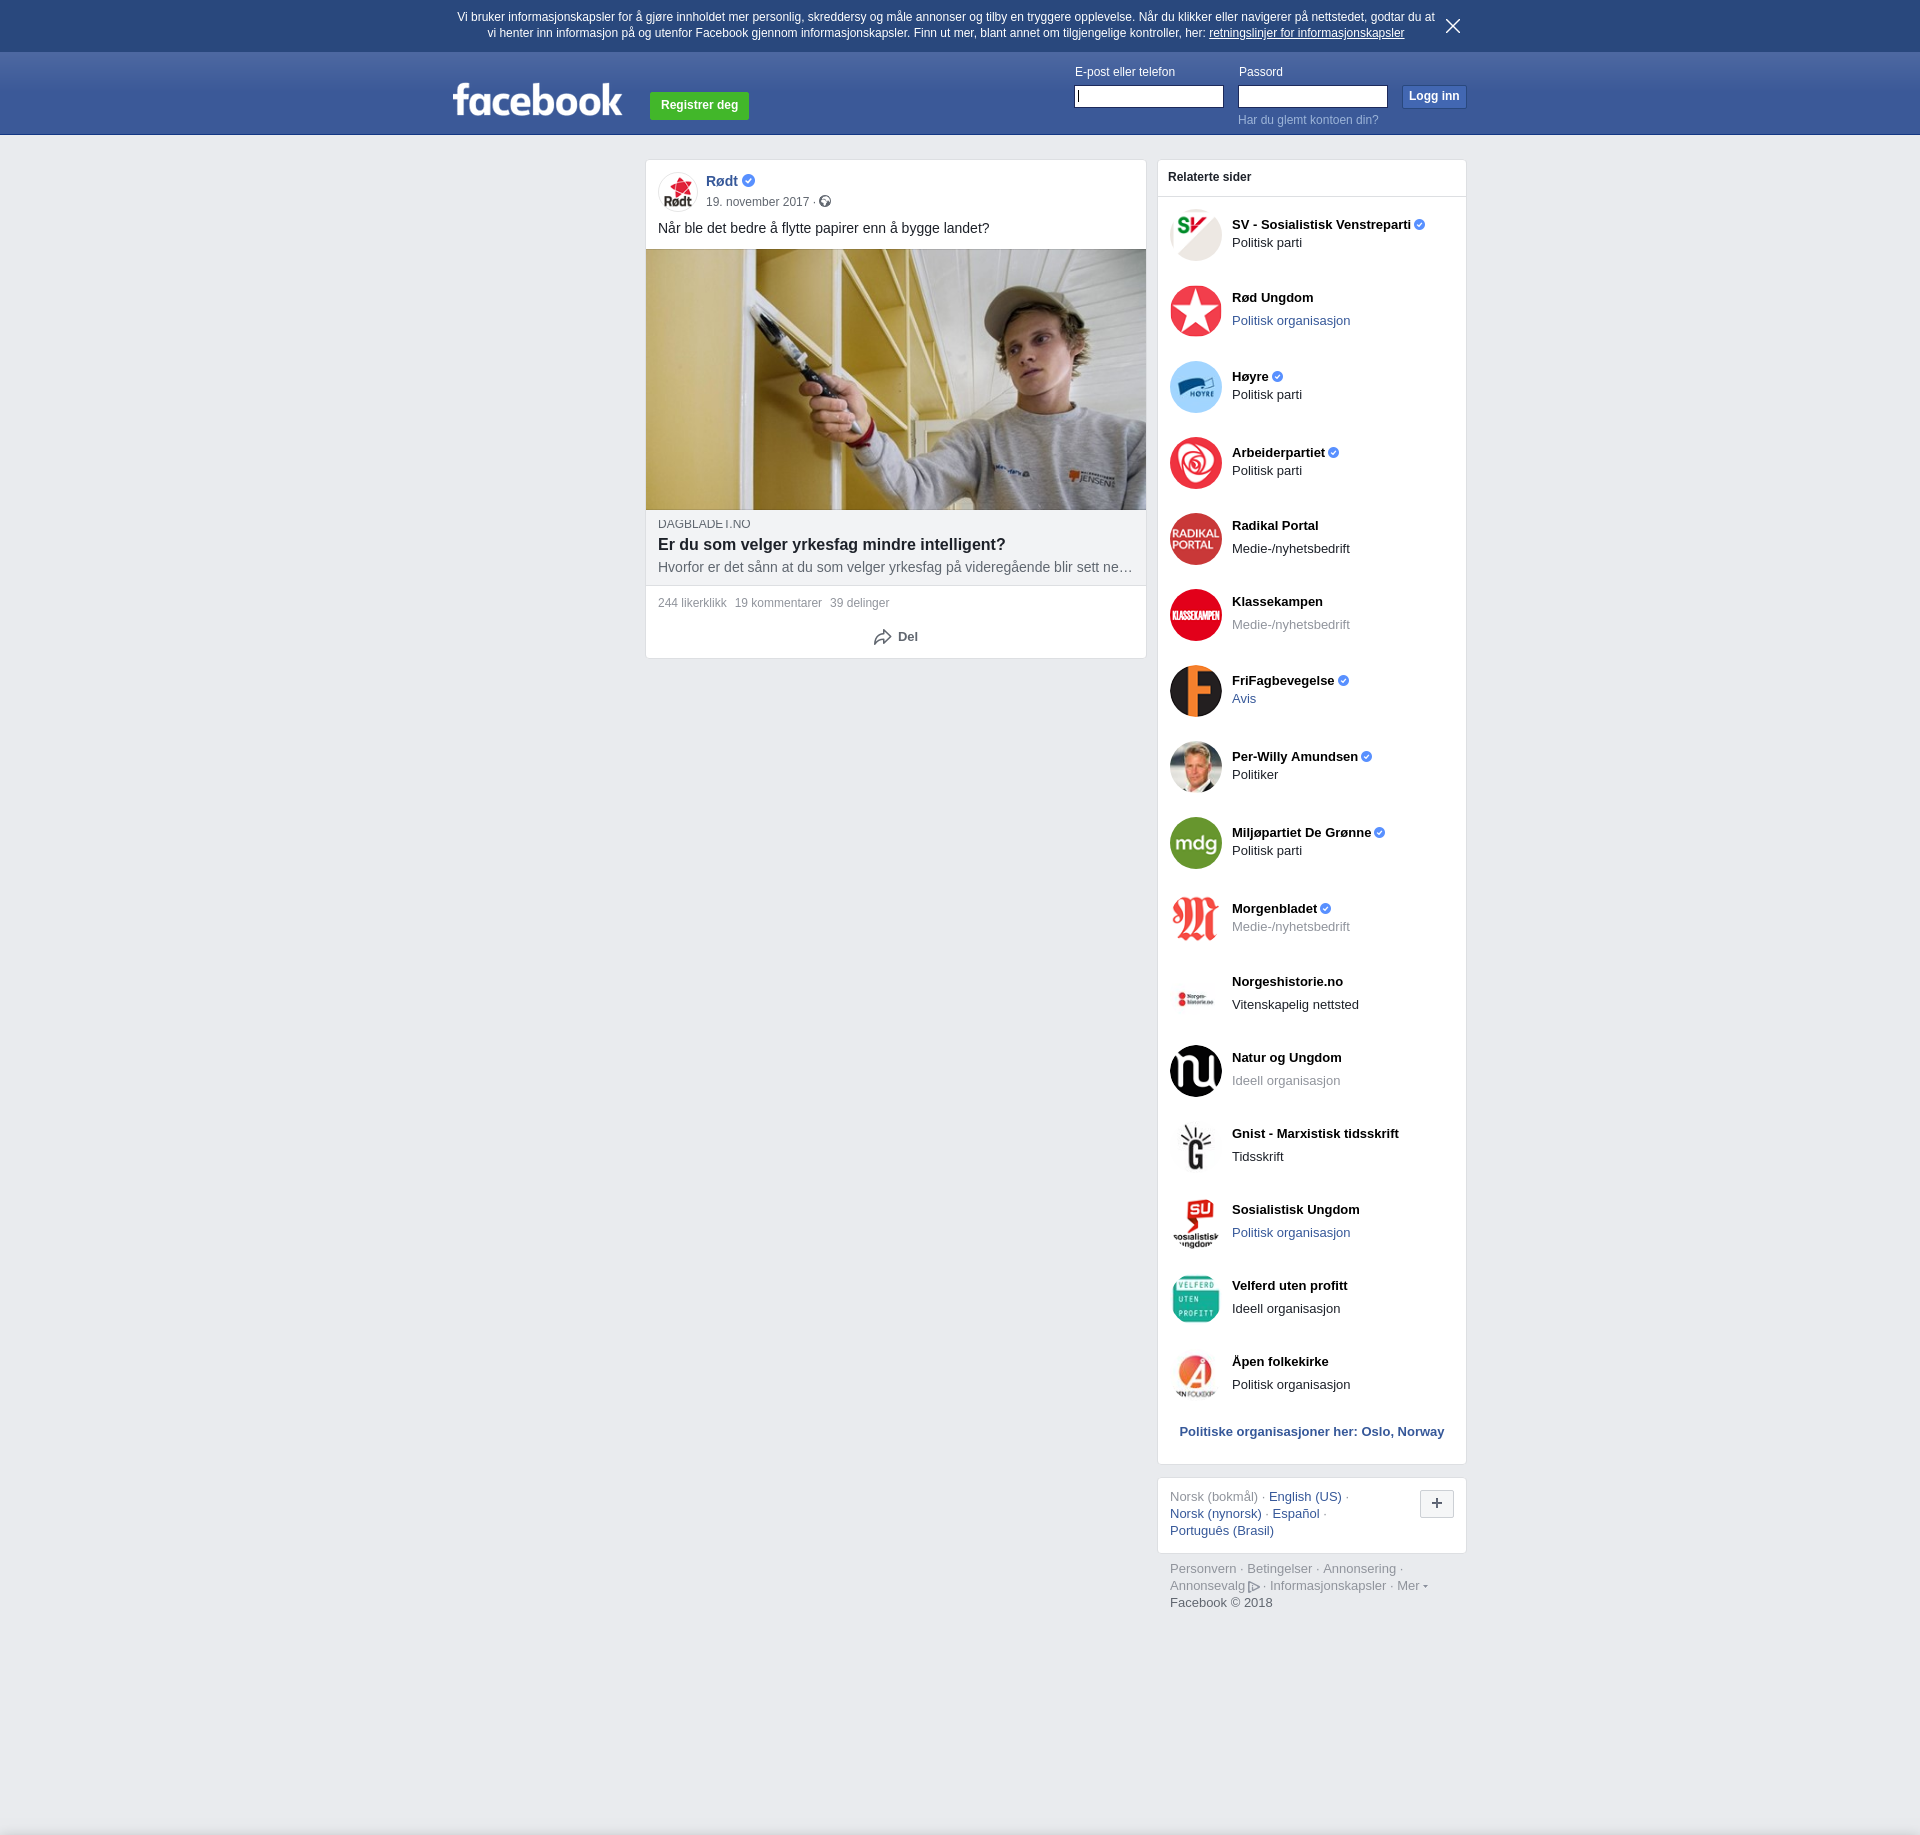Open the Mer footer dropdown

pyautogui.click(x=1411, y=1586)
